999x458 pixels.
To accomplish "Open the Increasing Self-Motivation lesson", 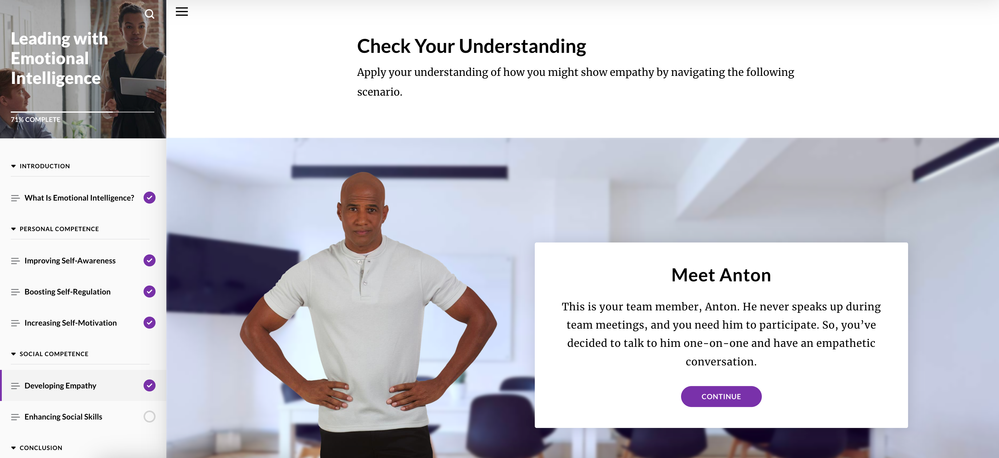I will [x=71, y=323].
